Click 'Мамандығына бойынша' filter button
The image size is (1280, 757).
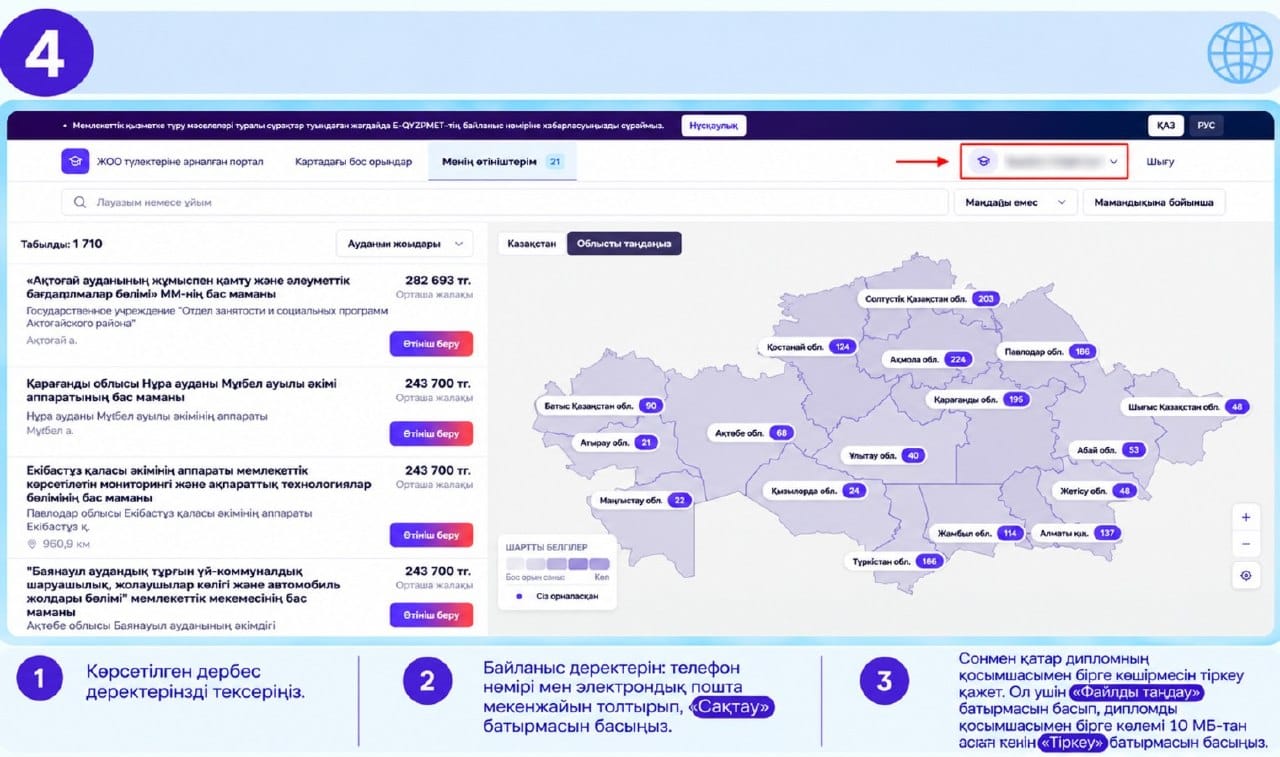1154,202
